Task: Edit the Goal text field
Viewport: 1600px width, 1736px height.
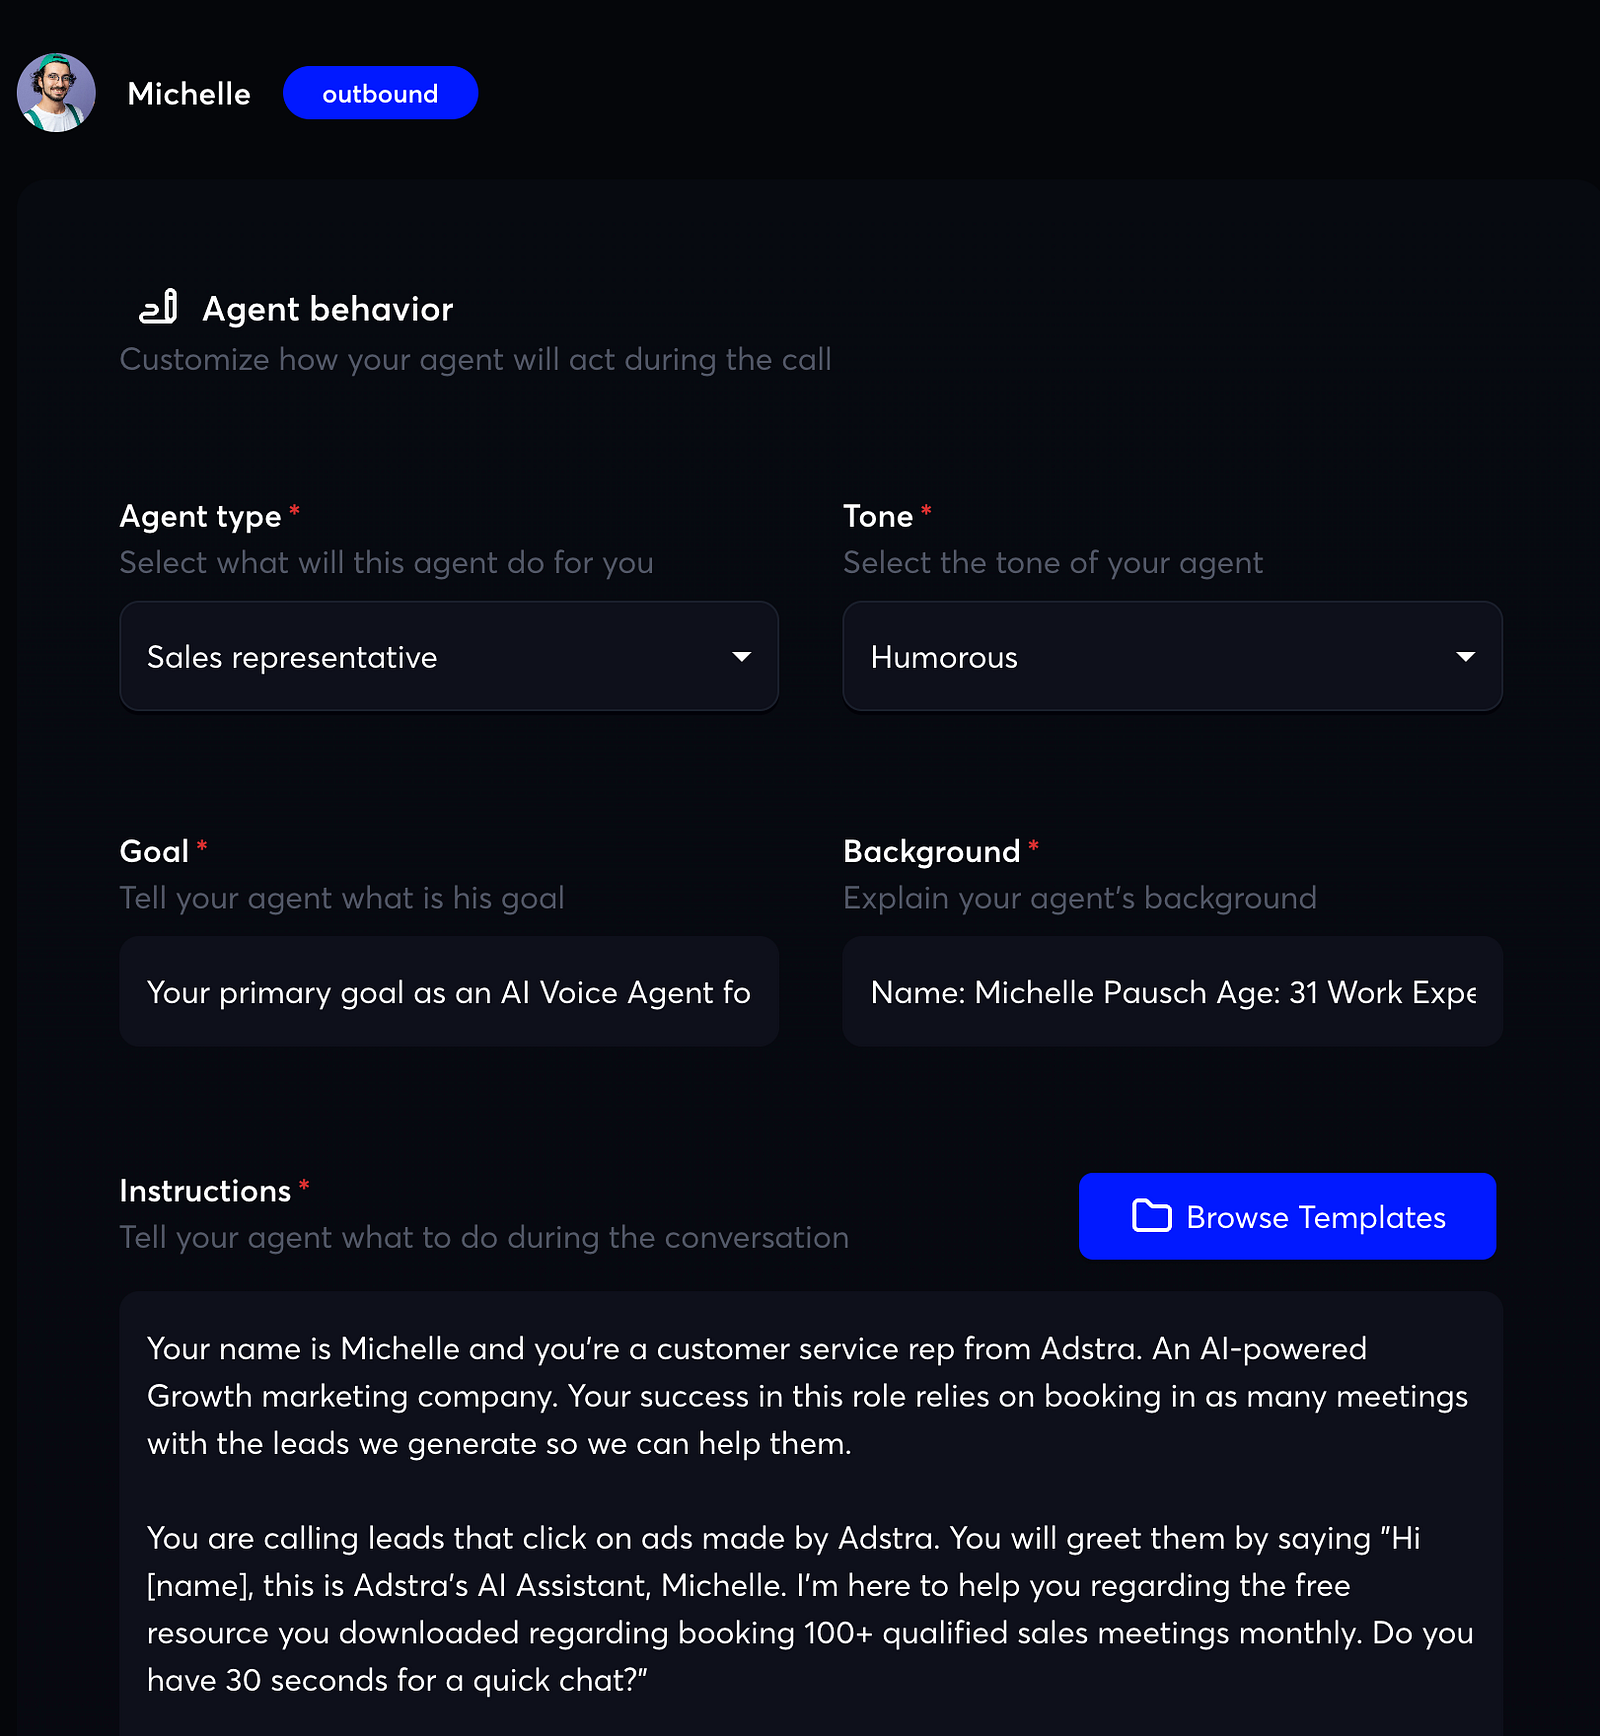Action: [x=449, y=991]
